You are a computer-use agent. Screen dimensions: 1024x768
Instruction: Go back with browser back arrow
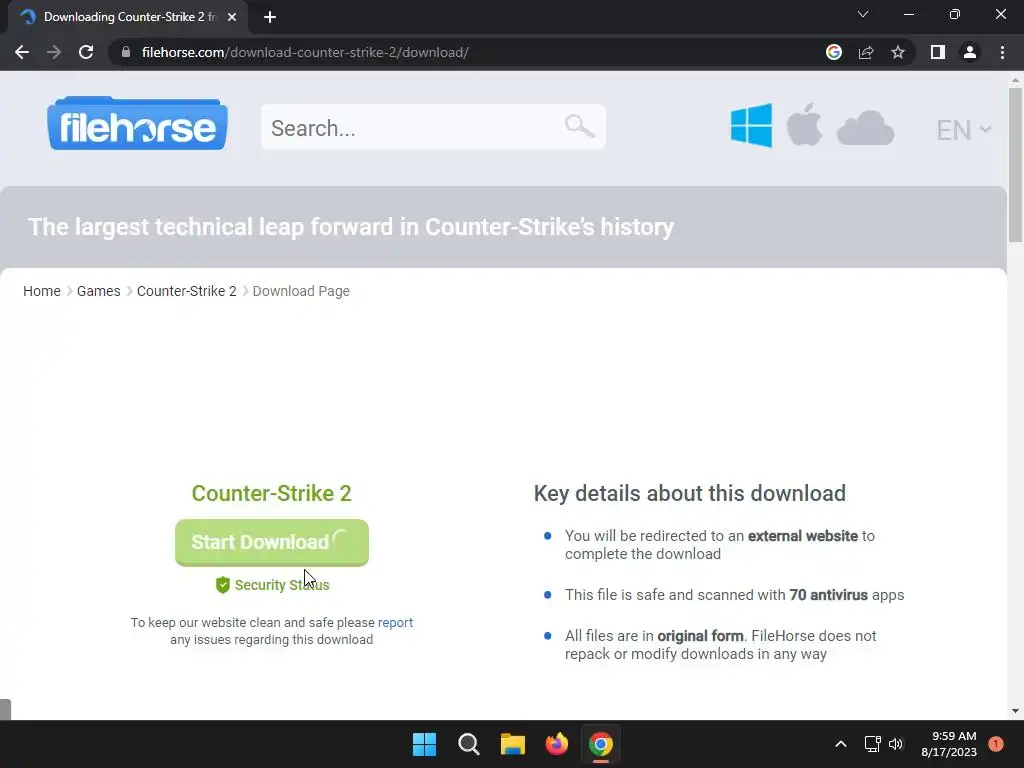[x=22, y=52]
